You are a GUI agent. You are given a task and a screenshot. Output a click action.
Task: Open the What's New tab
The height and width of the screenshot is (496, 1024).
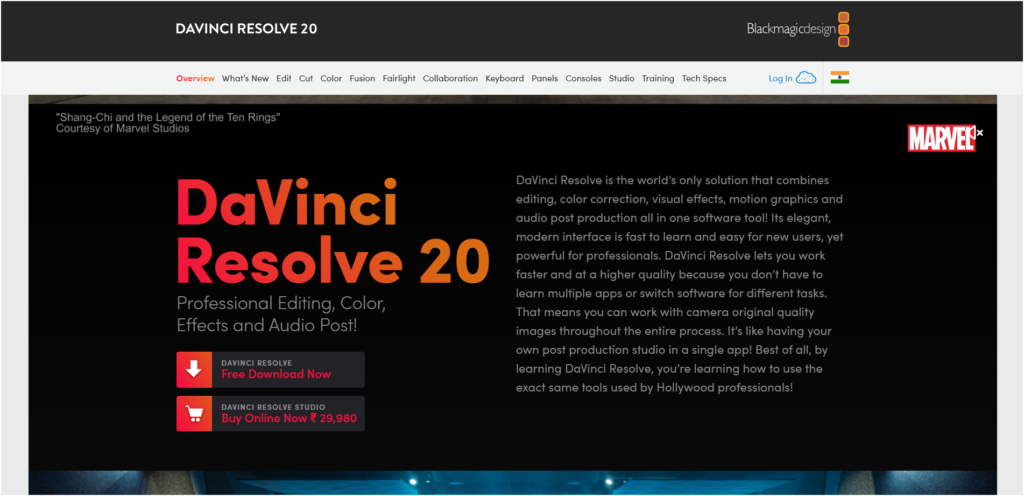(245, 78)
